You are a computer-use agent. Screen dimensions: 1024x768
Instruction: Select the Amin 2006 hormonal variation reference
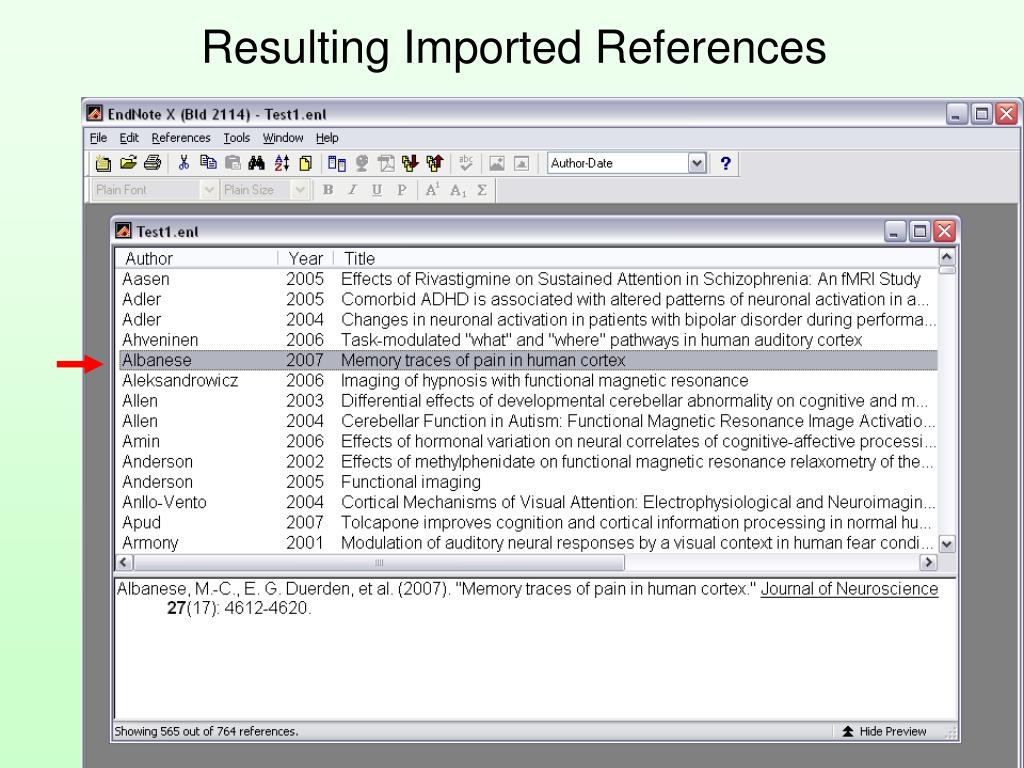pyautogui.click(x=528, y=441)
